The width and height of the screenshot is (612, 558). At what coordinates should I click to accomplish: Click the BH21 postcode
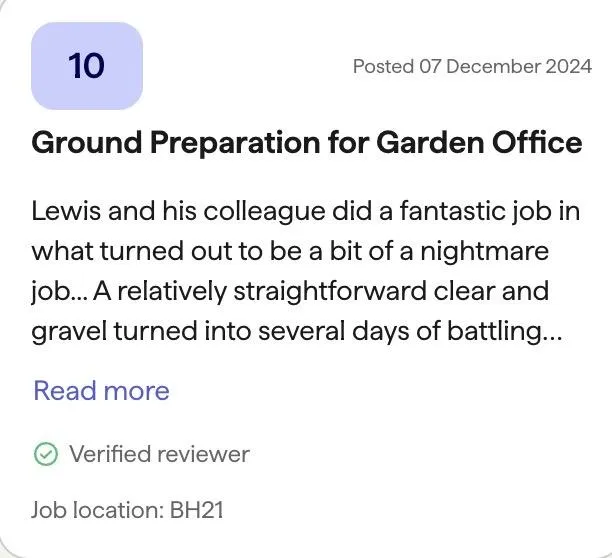point(196,510)
